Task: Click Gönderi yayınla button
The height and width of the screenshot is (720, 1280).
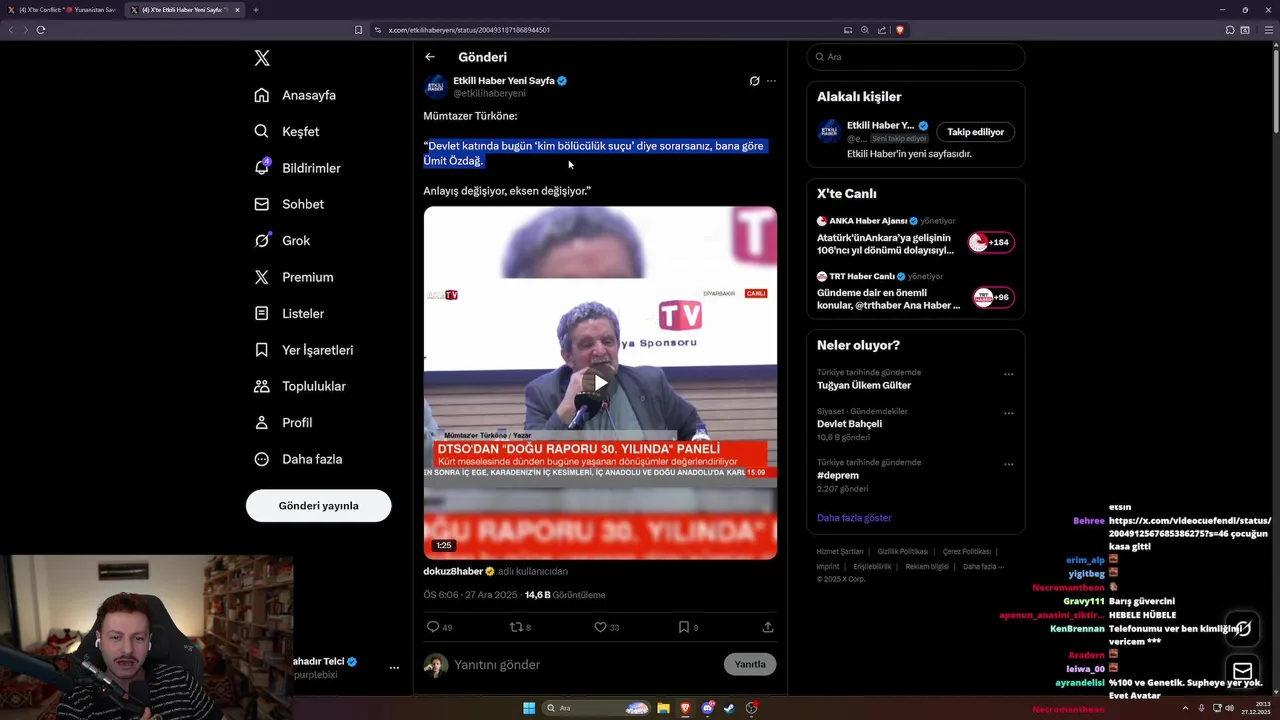Action: pos(318,505)
